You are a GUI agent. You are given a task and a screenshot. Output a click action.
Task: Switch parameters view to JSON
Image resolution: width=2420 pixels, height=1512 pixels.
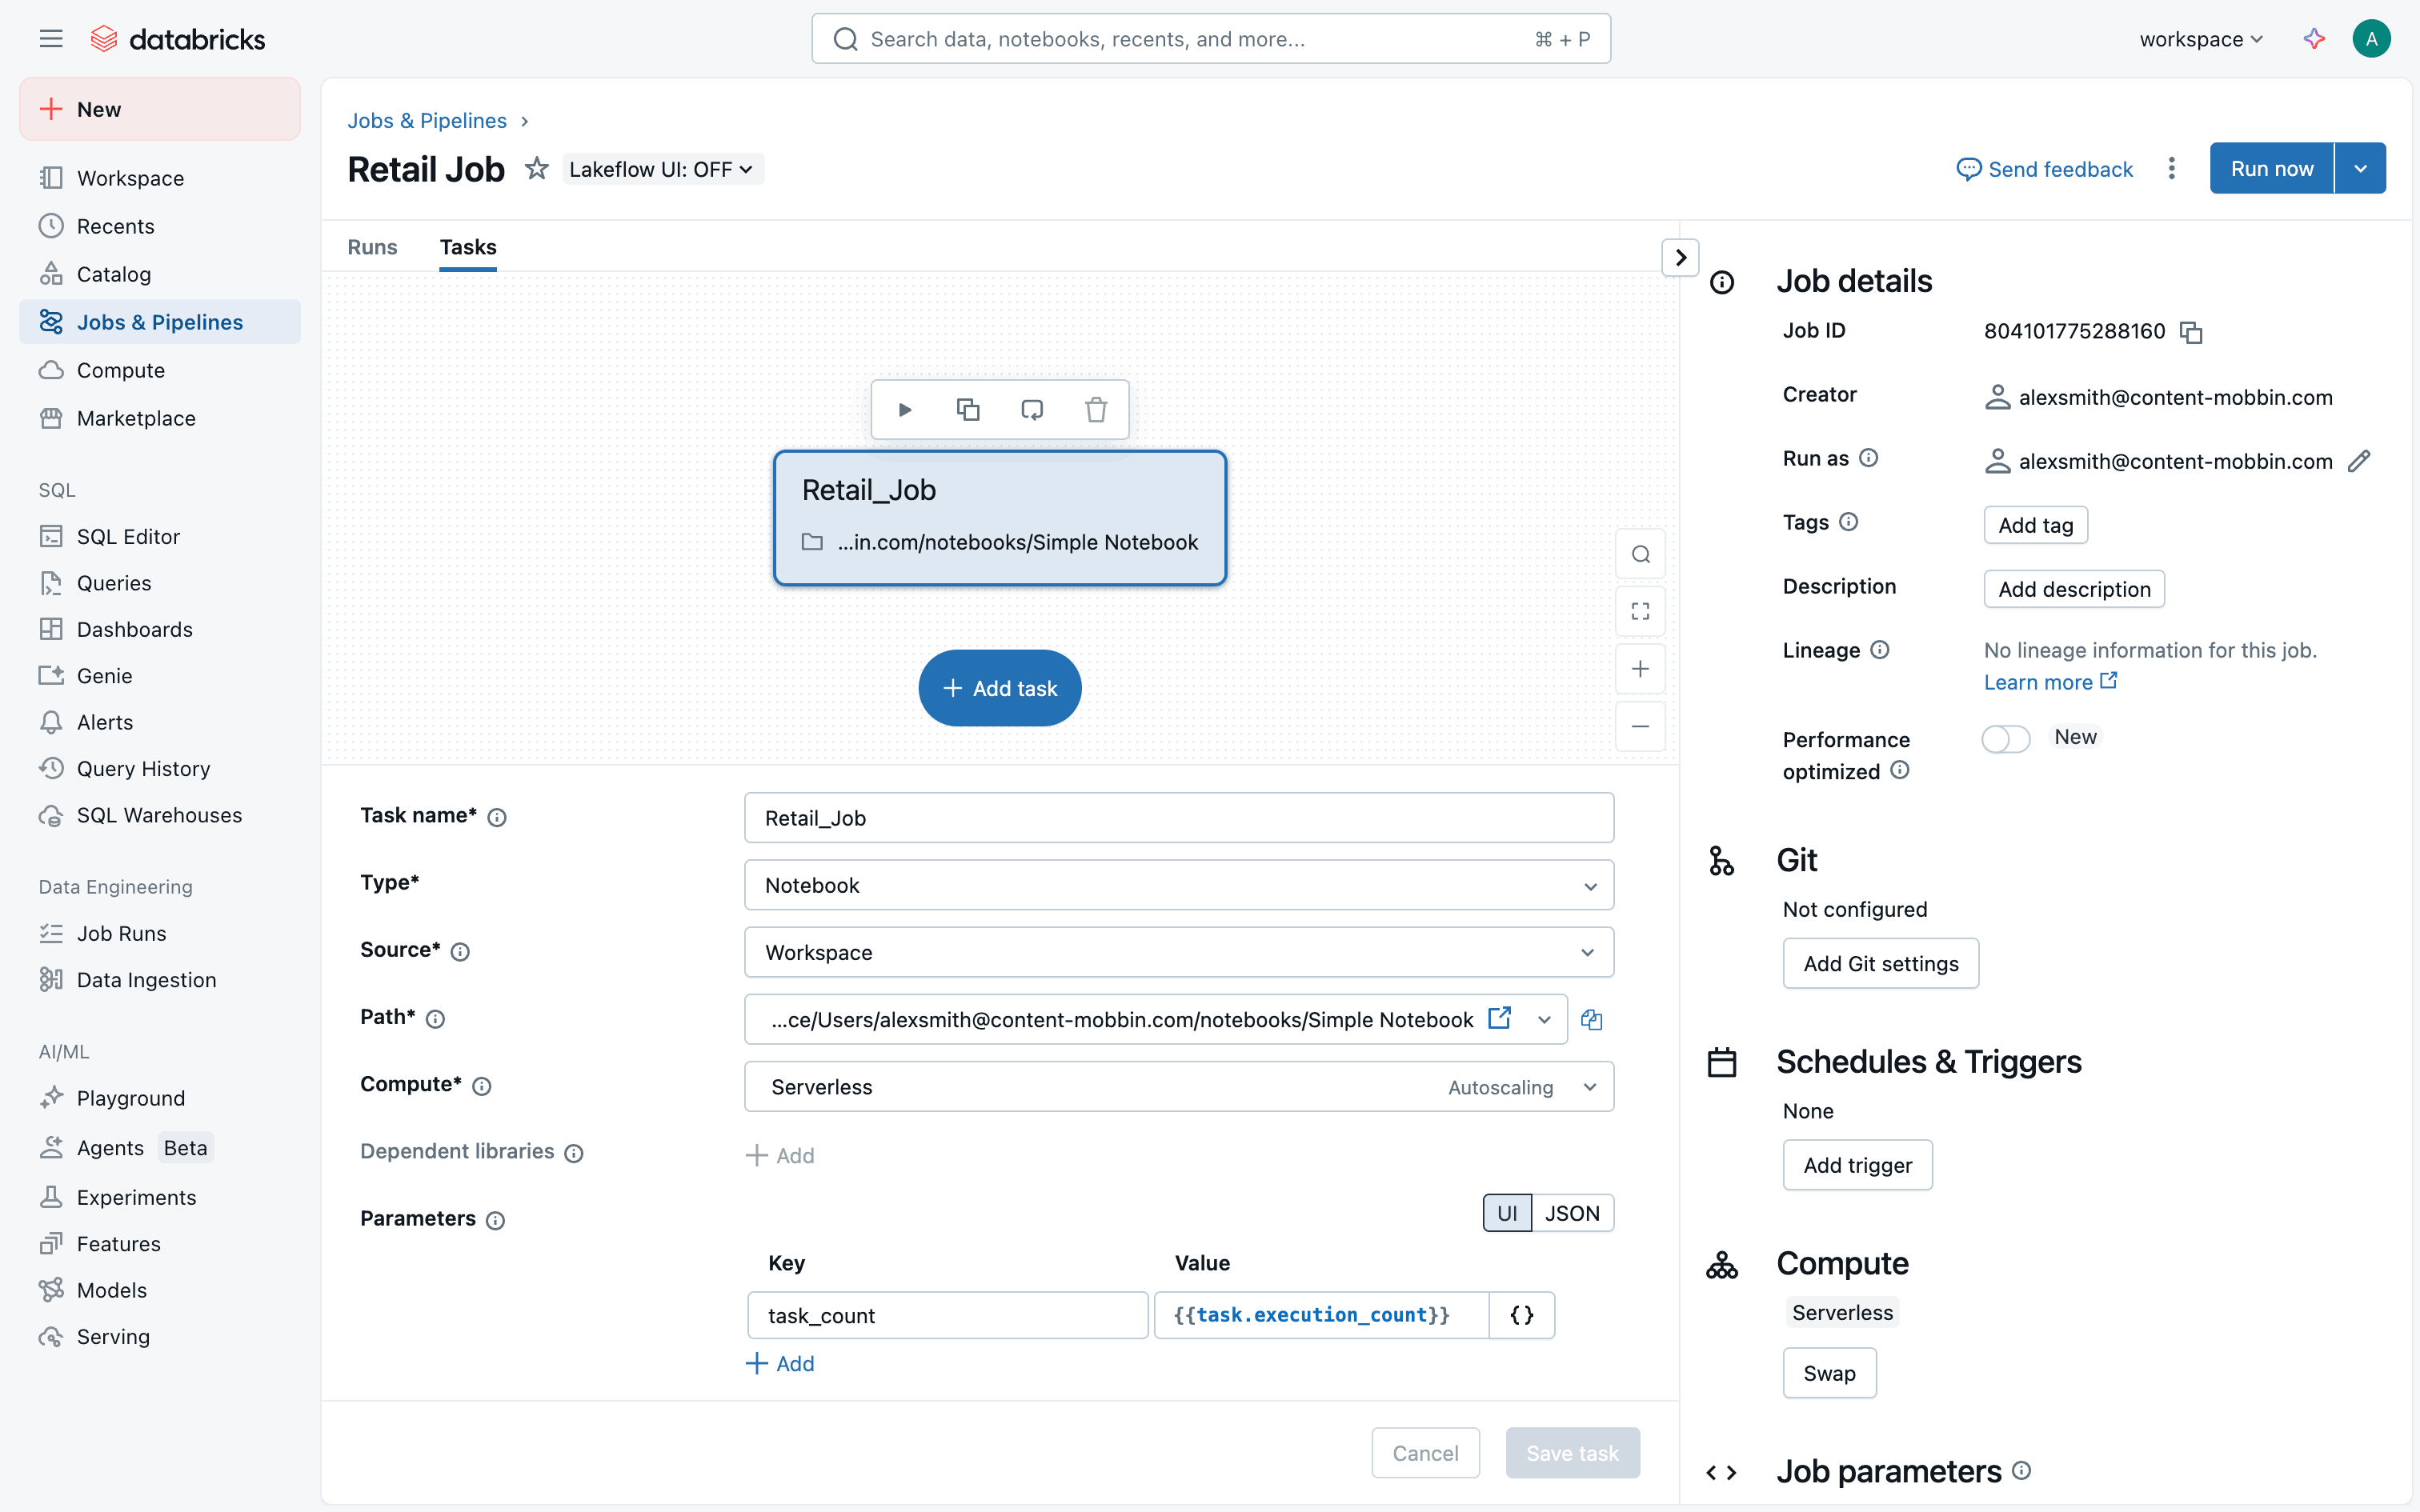[1572, 1213]
